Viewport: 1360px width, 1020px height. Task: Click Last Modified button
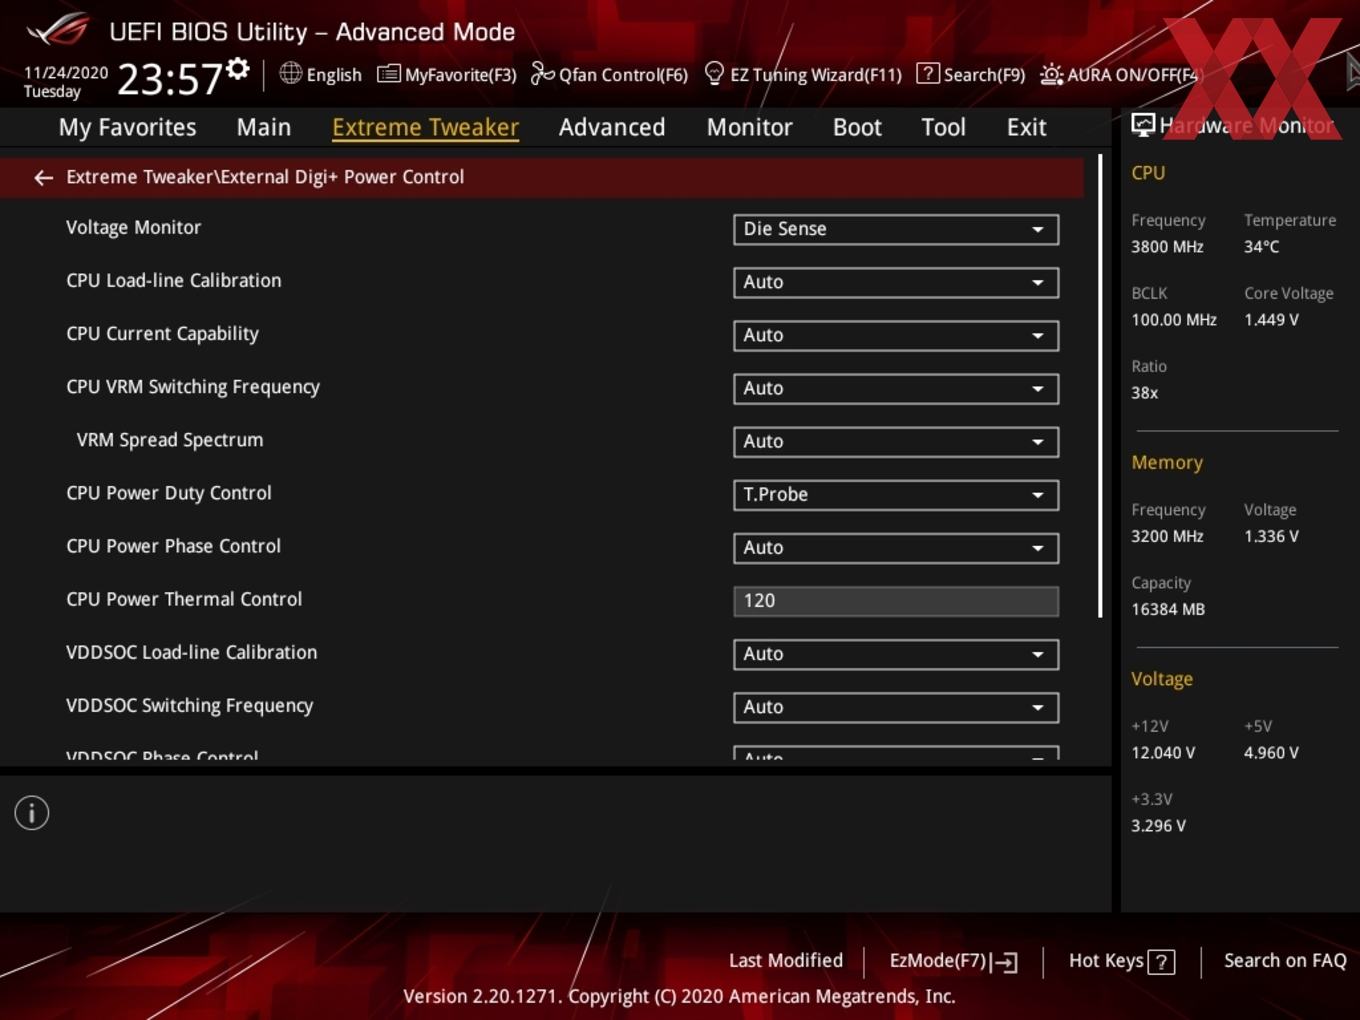[x=786, y=961]
